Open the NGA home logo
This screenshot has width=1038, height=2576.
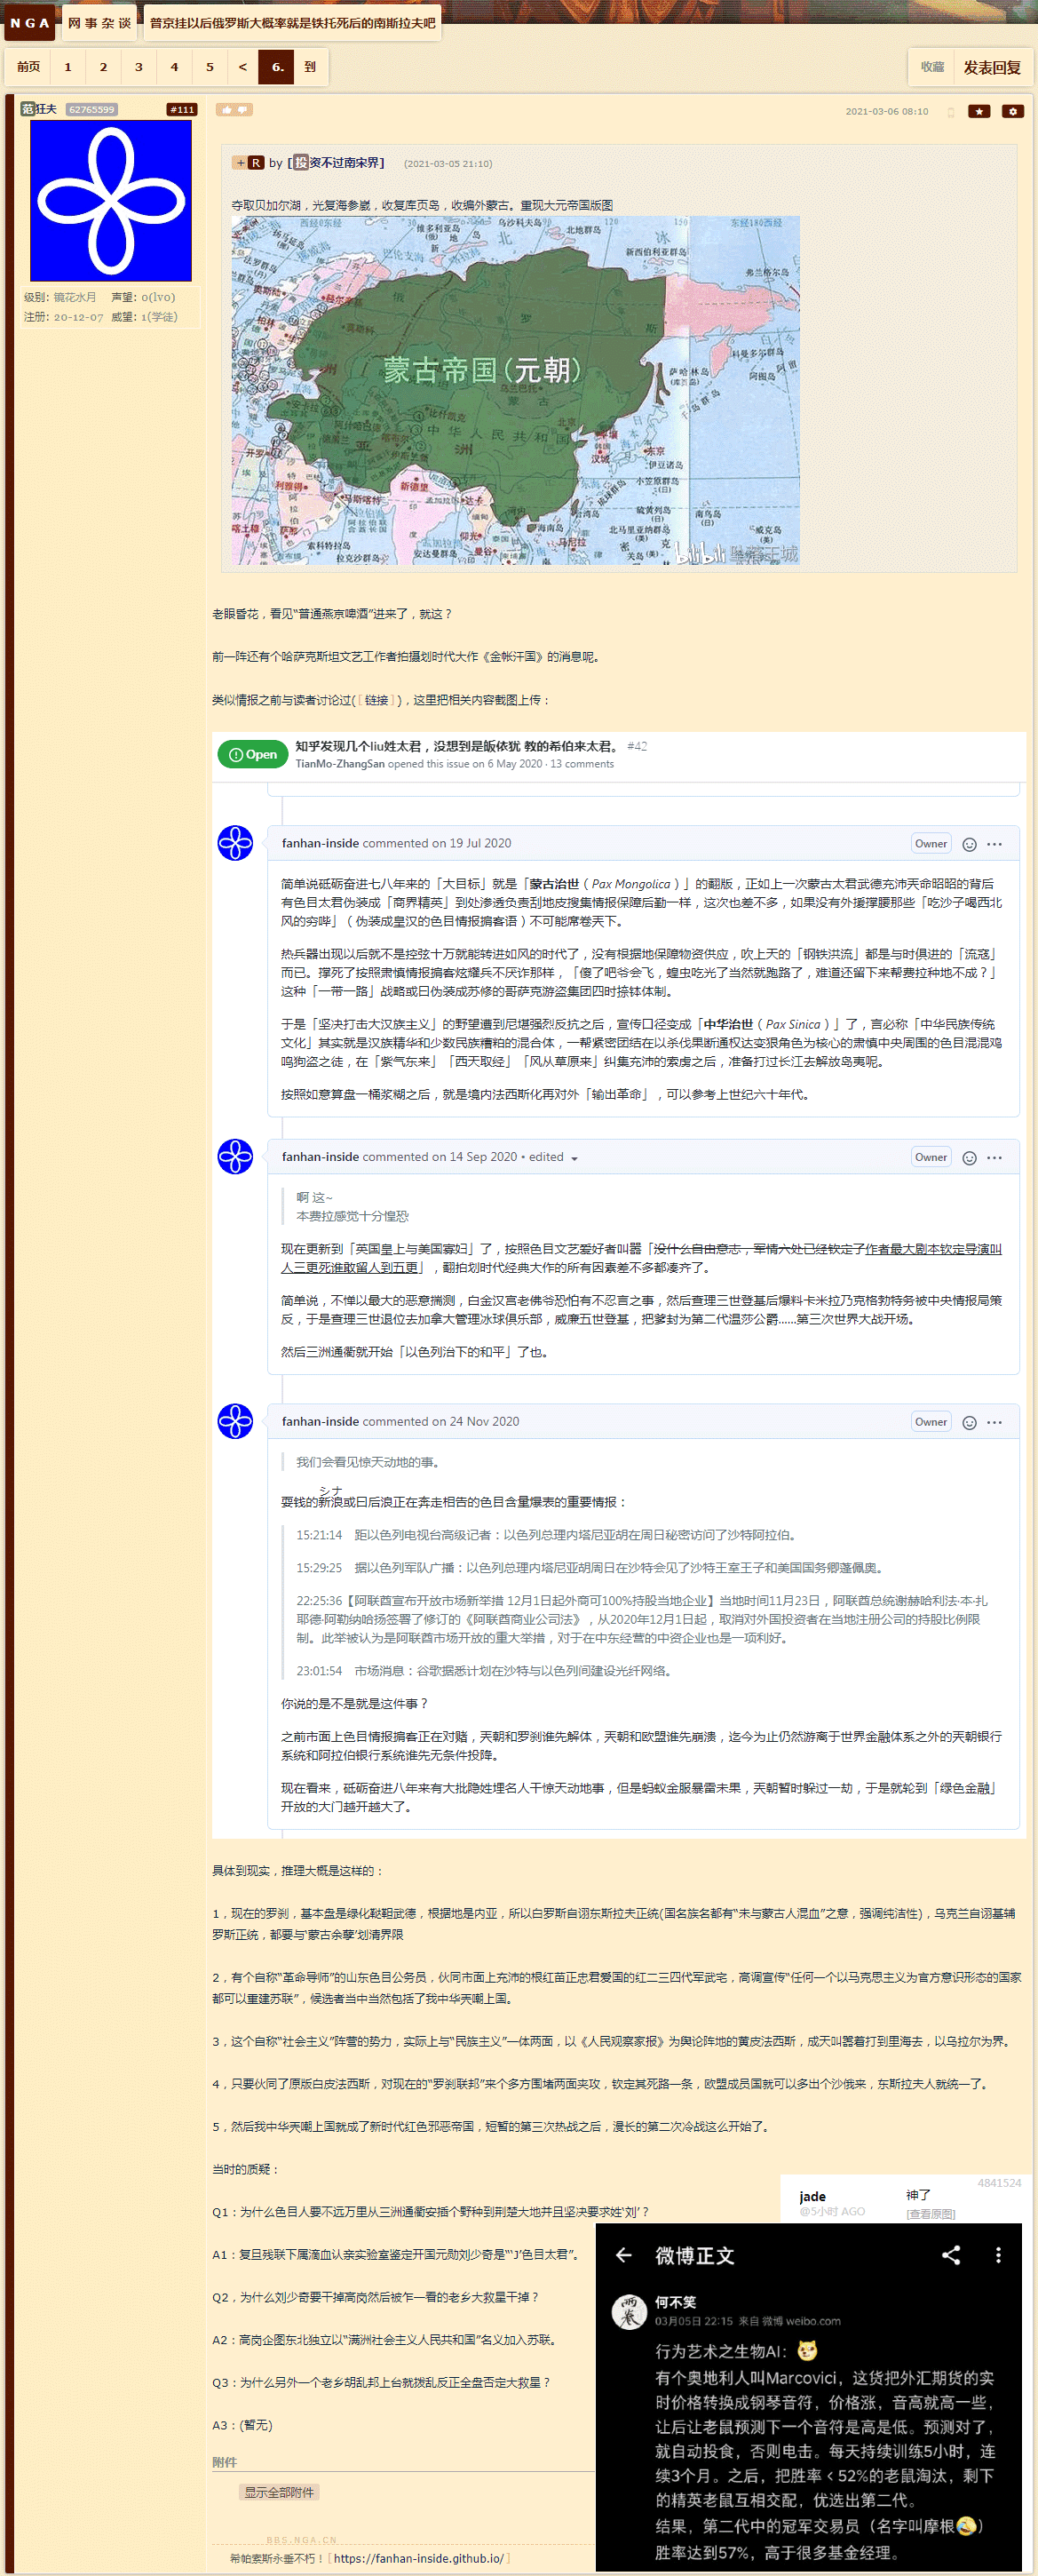[30, 23]
